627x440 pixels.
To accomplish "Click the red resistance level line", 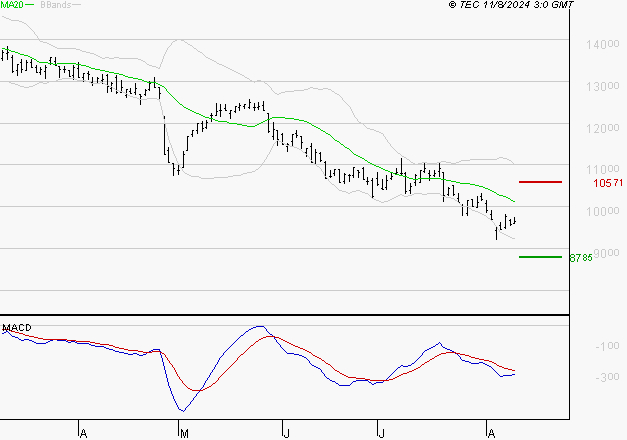I will click(540, 182).
